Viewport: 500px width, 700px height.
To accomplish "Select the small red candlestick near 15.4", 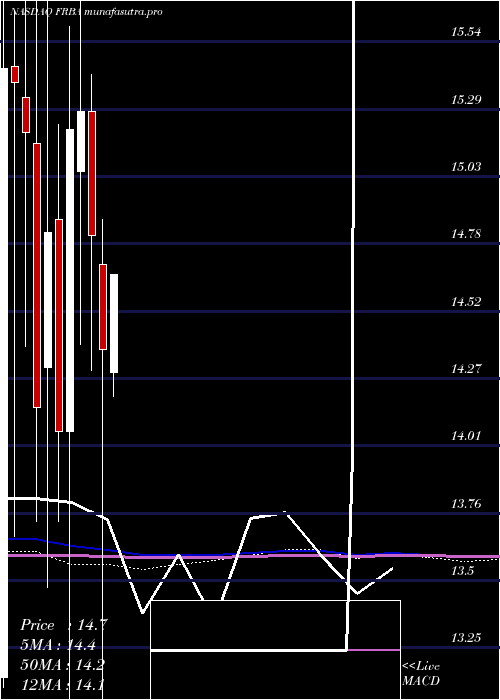I will 15,74.
